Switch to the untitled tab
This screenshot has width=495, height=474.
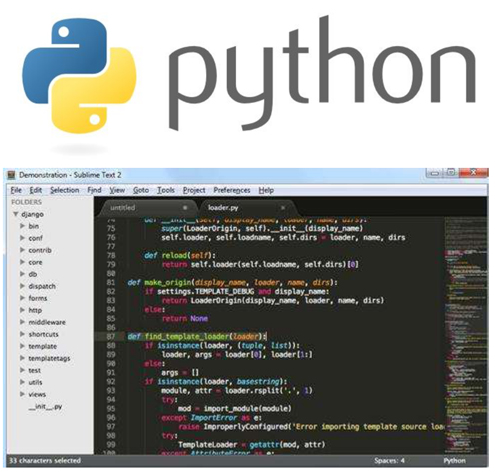pyautogui.click(x=147, y=208)
